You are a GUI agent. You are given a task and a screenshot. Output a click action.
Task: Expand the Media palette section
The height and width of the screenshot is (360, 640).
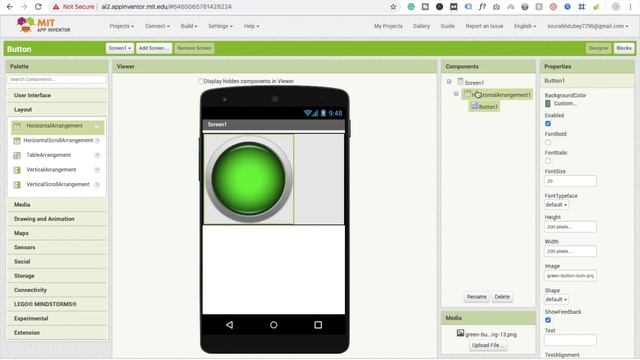click(57, 204)
